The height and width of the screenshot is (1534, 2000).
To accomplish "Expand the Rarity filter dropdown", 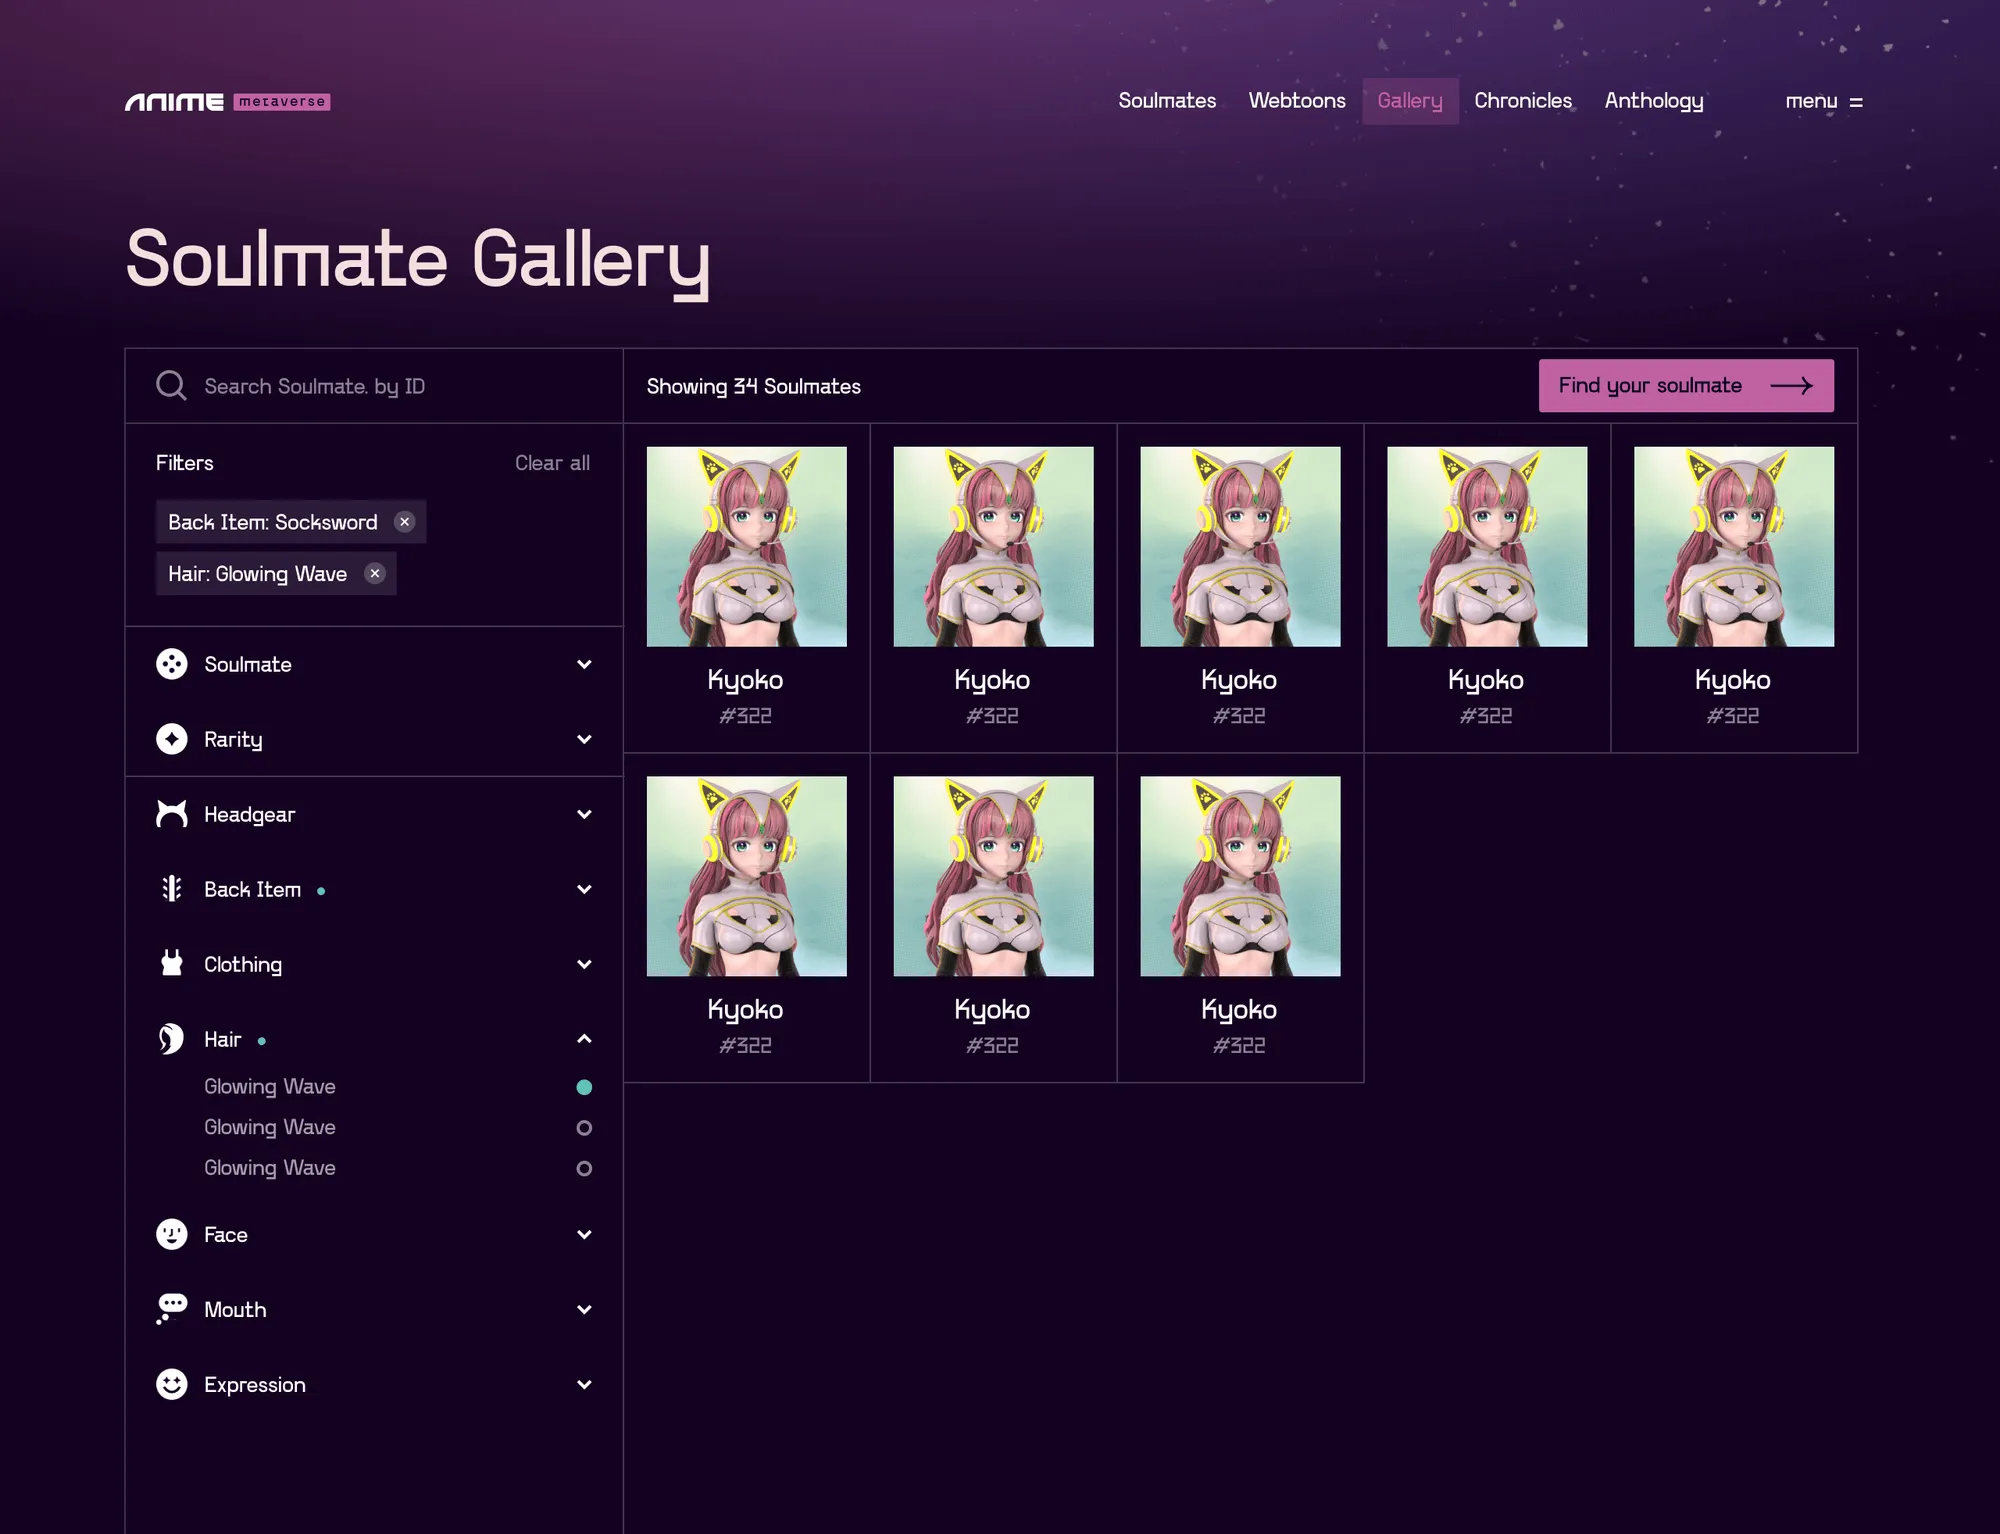I will (584, 739).
